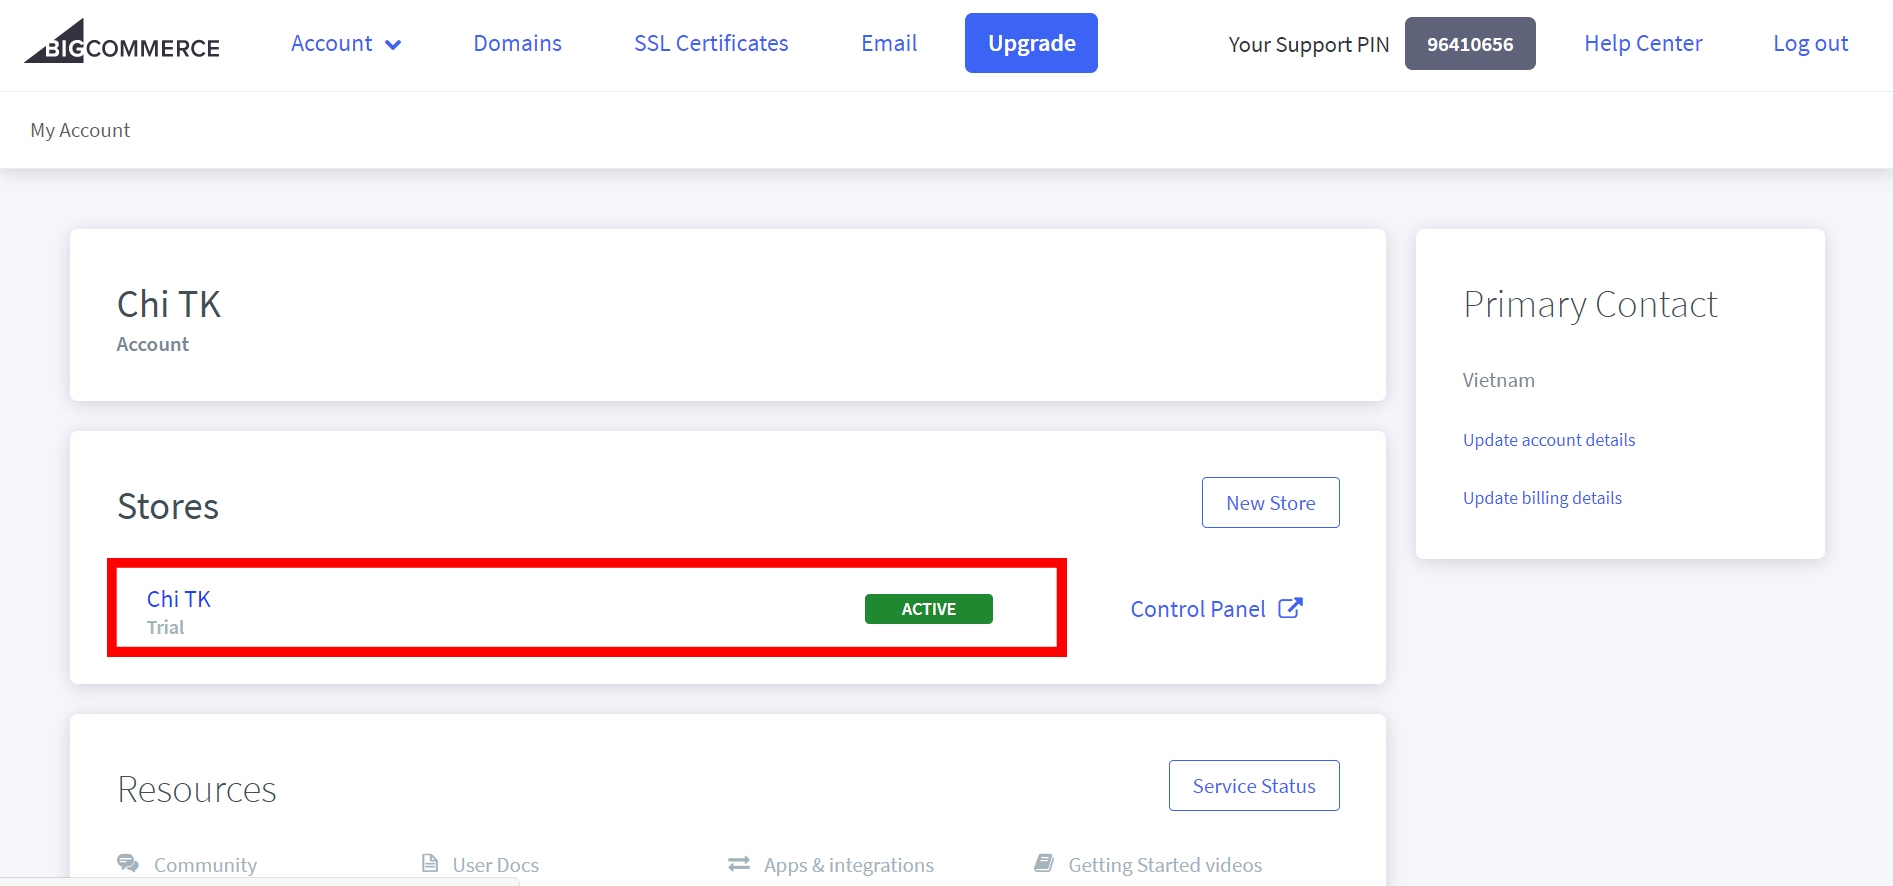Click the Apps & integrations arrows icon
Screen dimensions: 1893x886
click(x=739, y=863)
